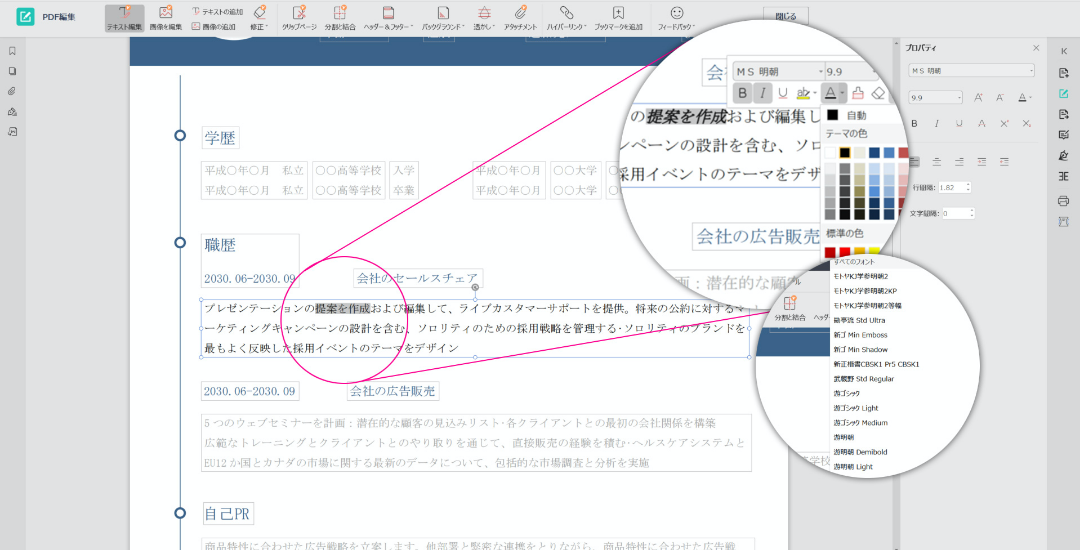
Task: Open the 修正 redaction dropdown
Action: [x=260, y=19]
